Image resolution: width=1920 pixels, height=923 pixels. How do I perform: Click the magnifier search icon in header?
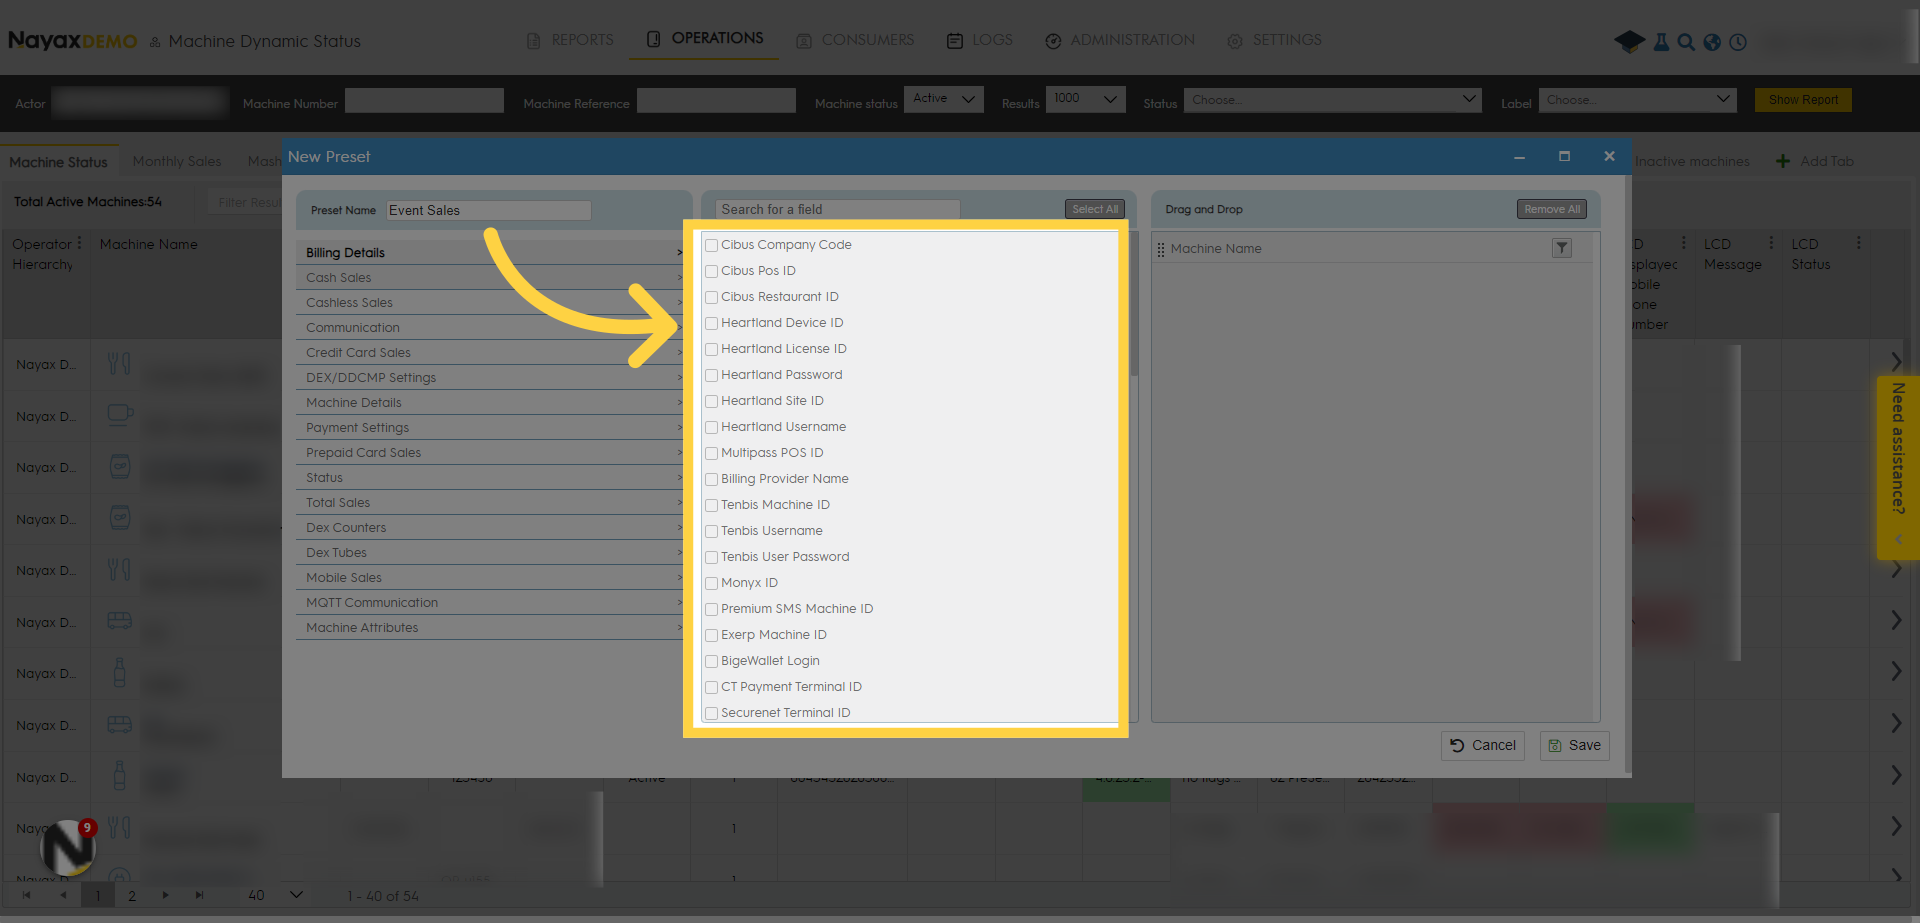1686,42
